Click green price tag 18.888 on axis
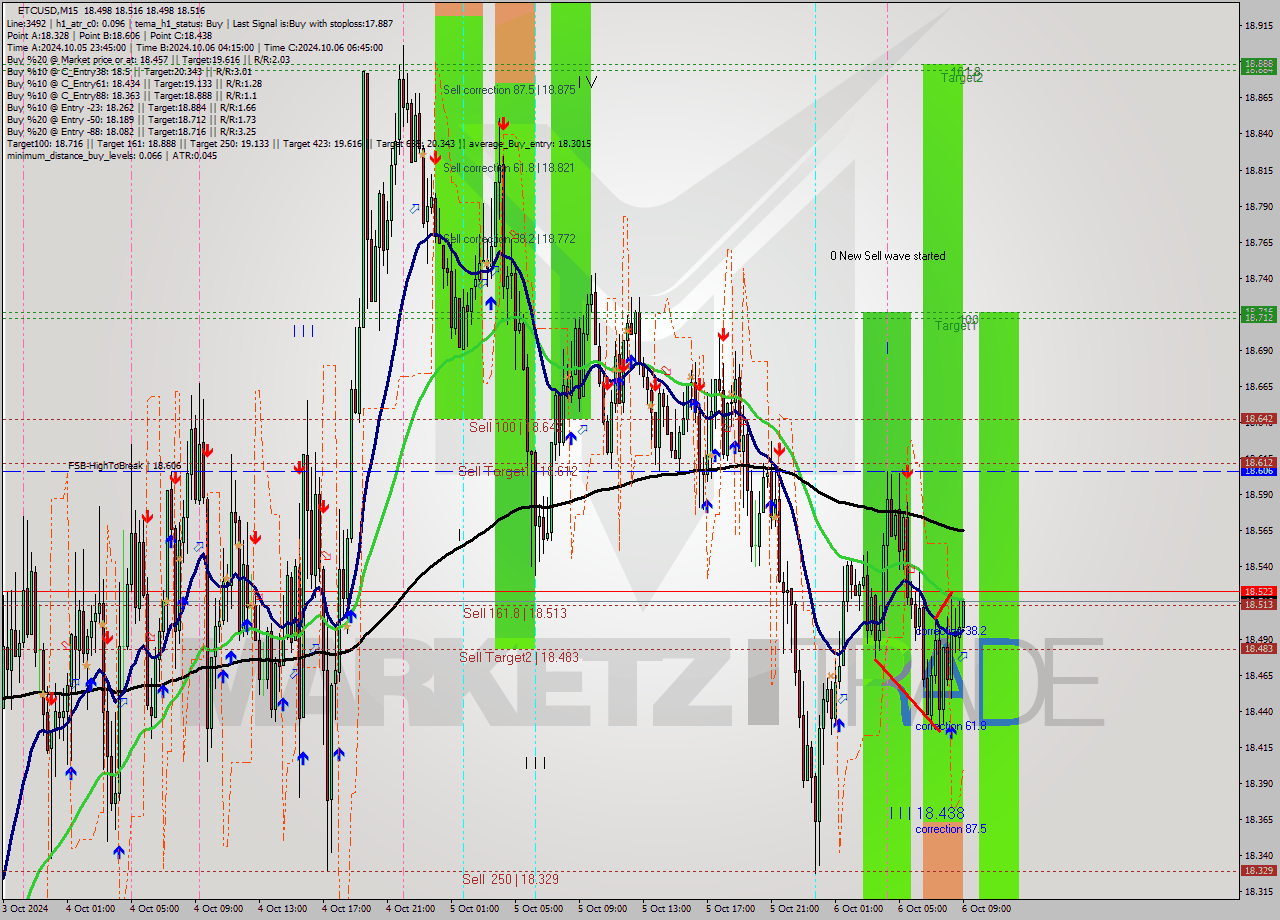The width and height of the screenshot is (1280, 920). click(x=1258, y=63)
